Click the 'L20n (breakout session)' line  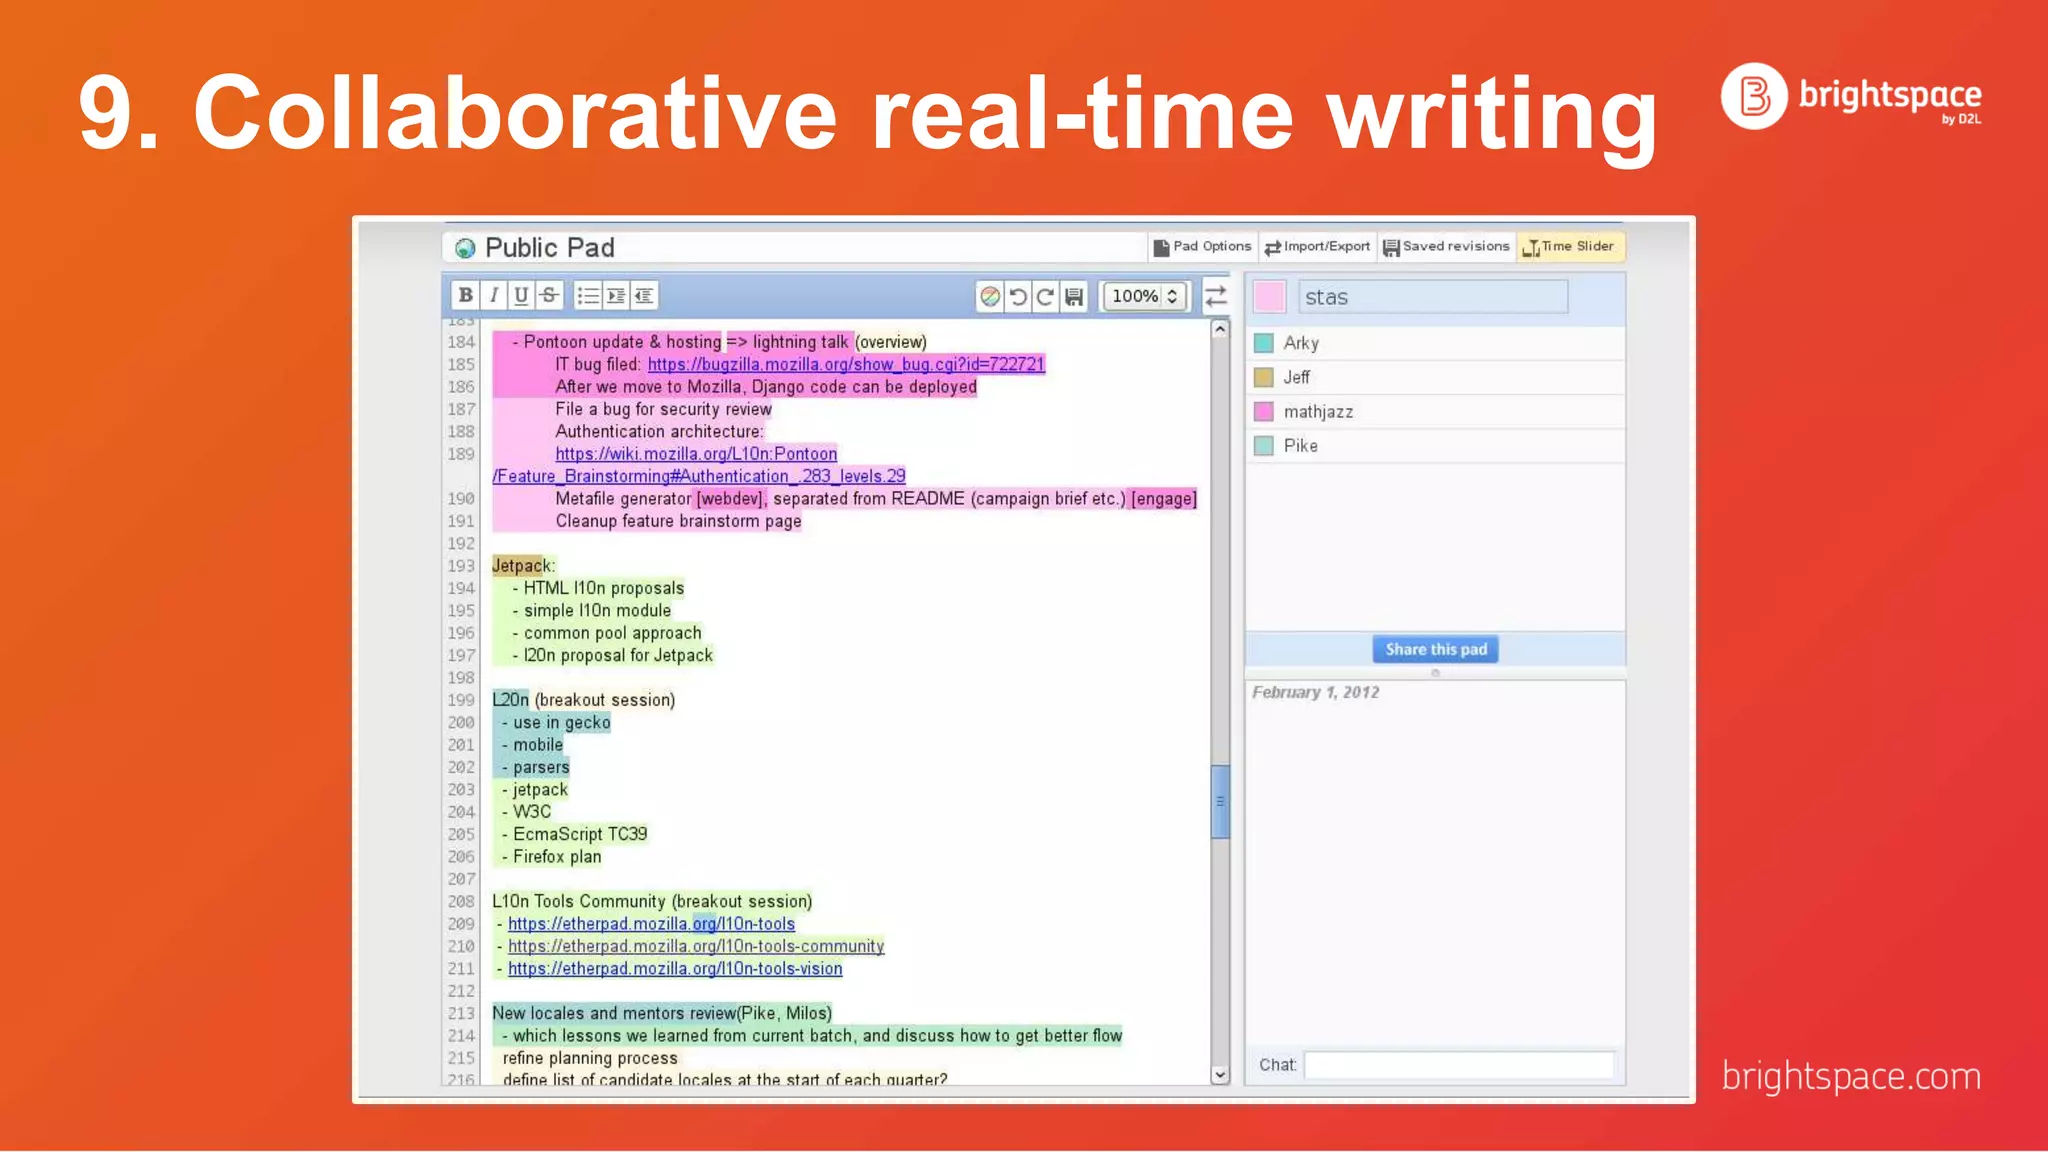point(584,700)
